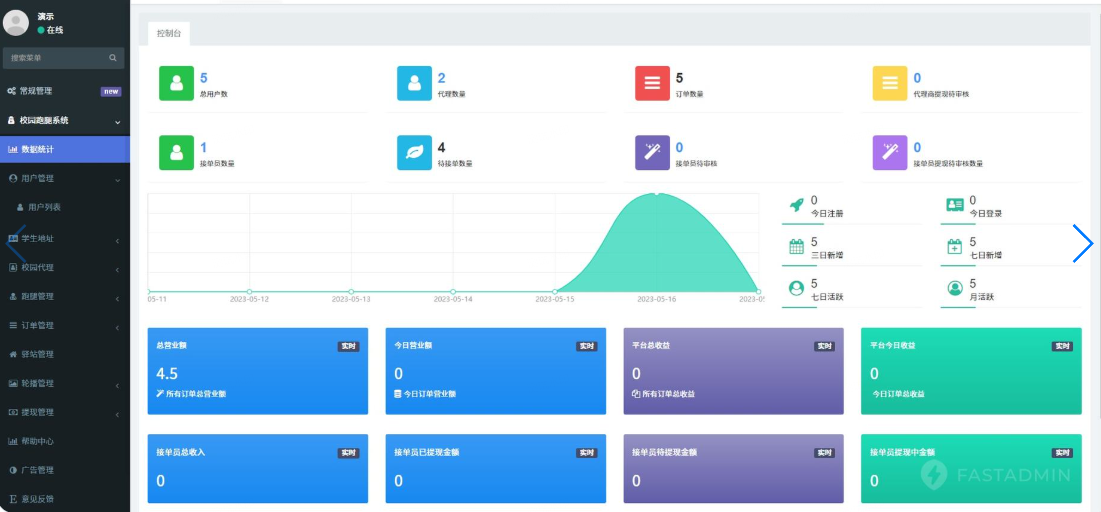1101x512 pixels.
Task: Open 帮助中心 from the sidebar
Action: (x=37, y=441)
